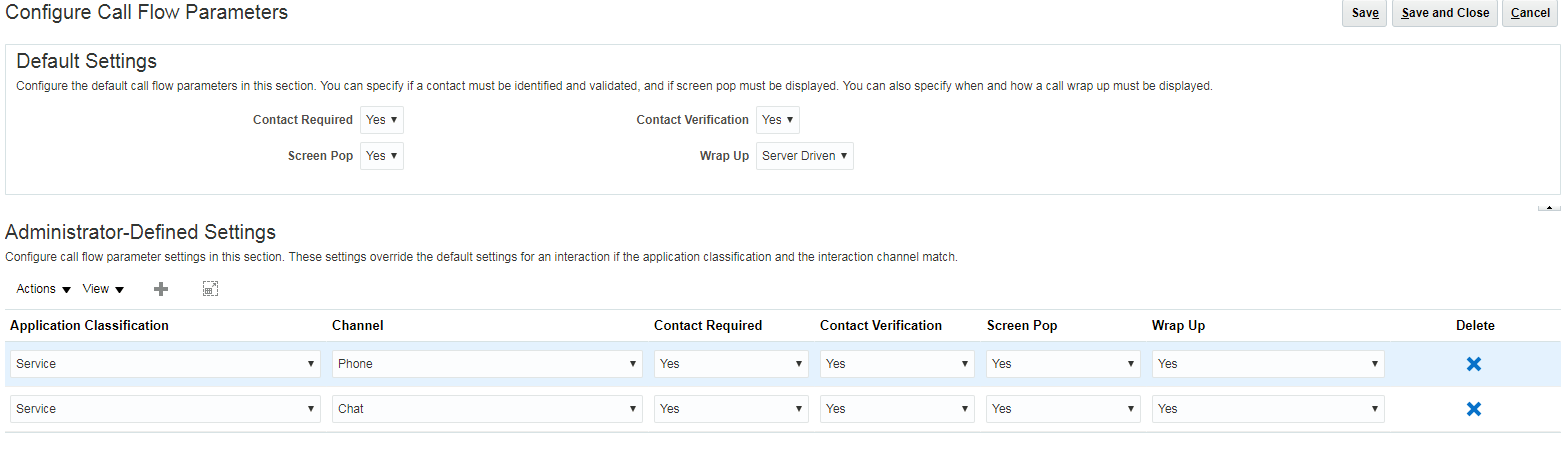Select the Wrap Up dropdown in Chat row

tap(1268, 409)
